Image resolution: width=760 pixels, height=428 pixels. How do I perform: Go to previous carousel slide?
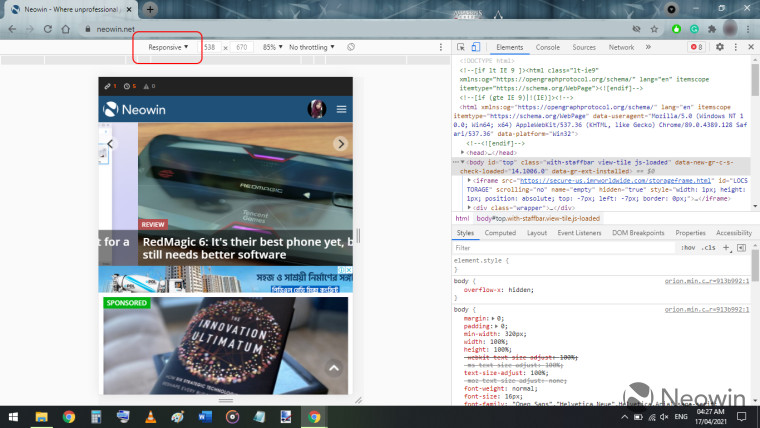coord(111,144)
